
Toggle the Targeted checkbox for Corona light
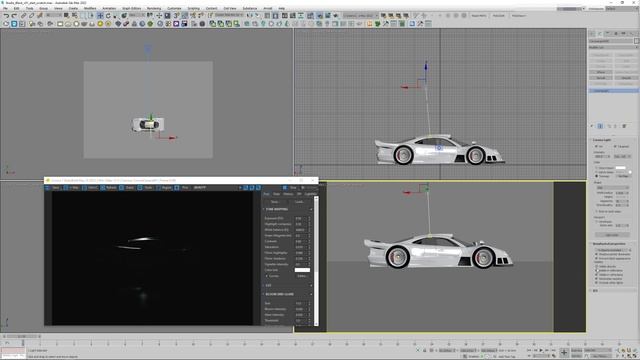tap(615, 147)
